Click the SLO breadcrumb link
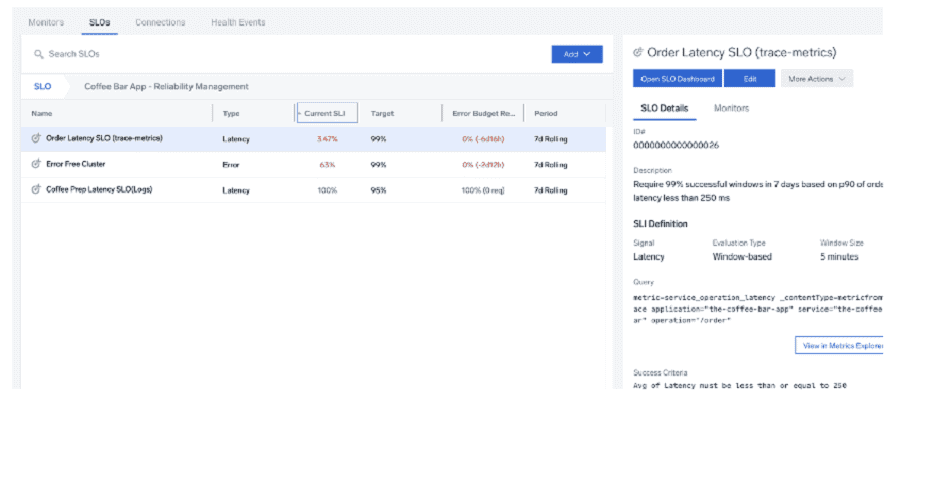The image size is (934, 500). pos(42,86)
